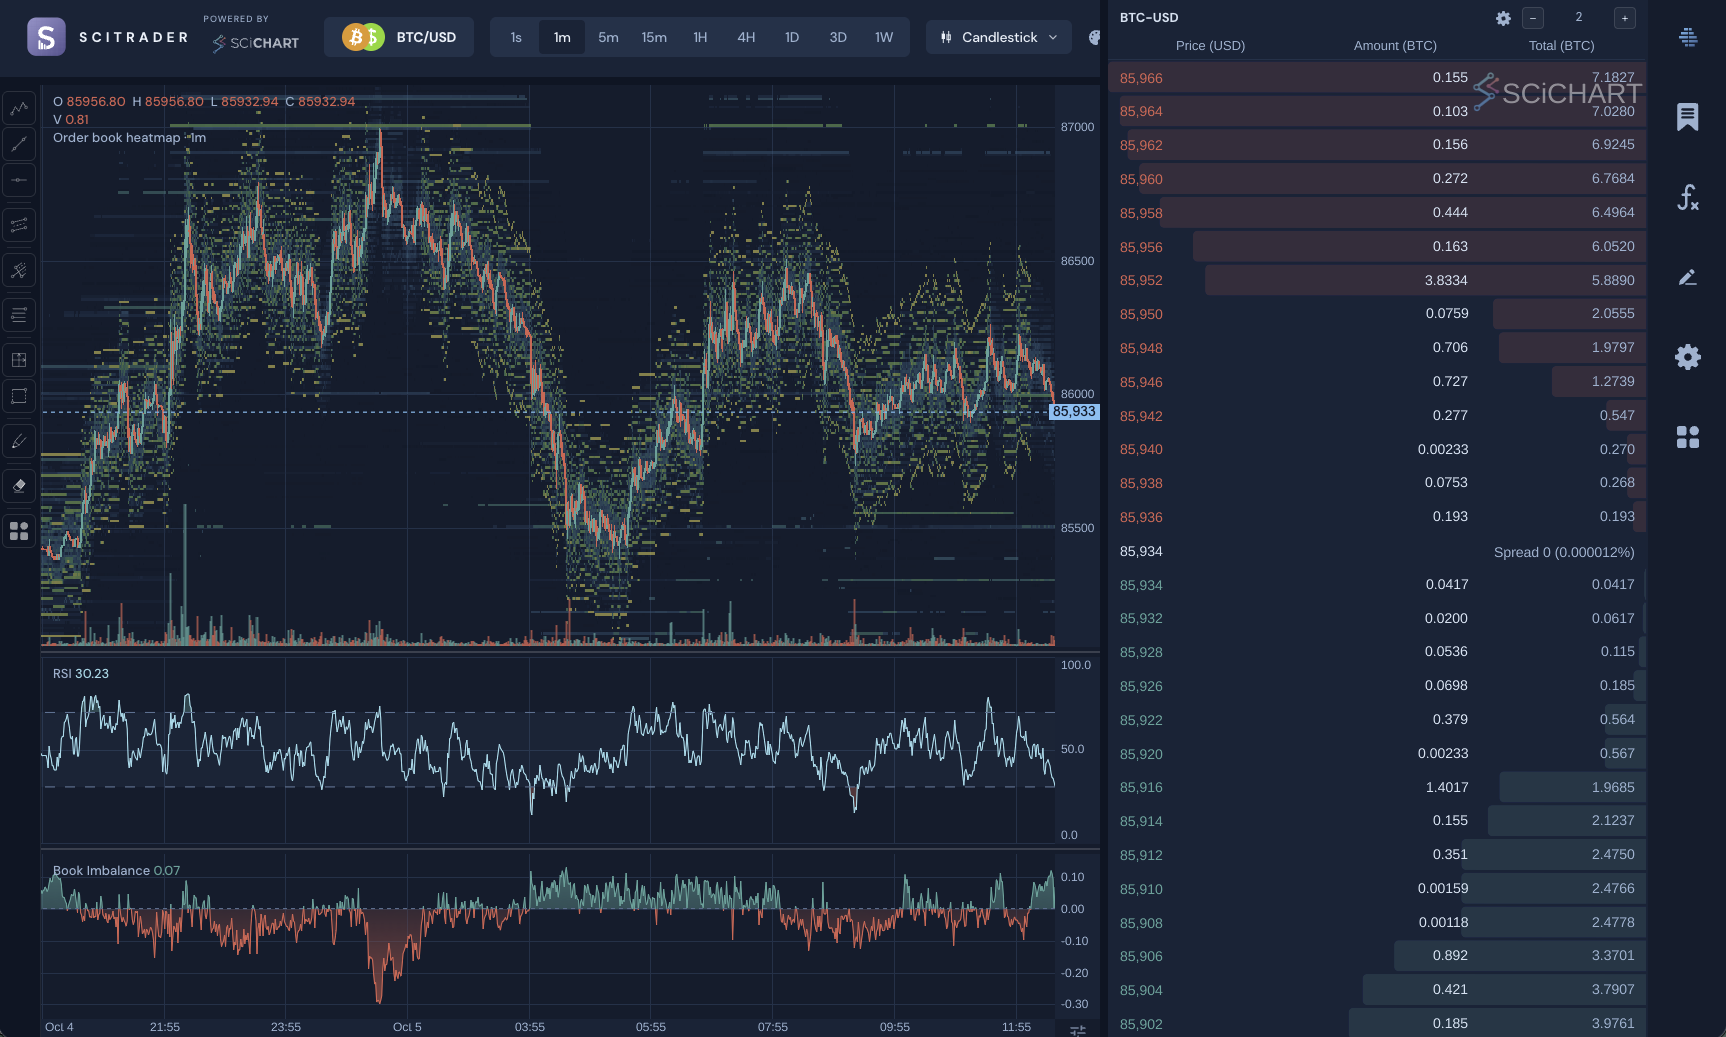This screenshot has height=1037, width=1726.
Task: Select the pen freehand drawing tool
Action: pyautogui.click(x=19, y=441)
